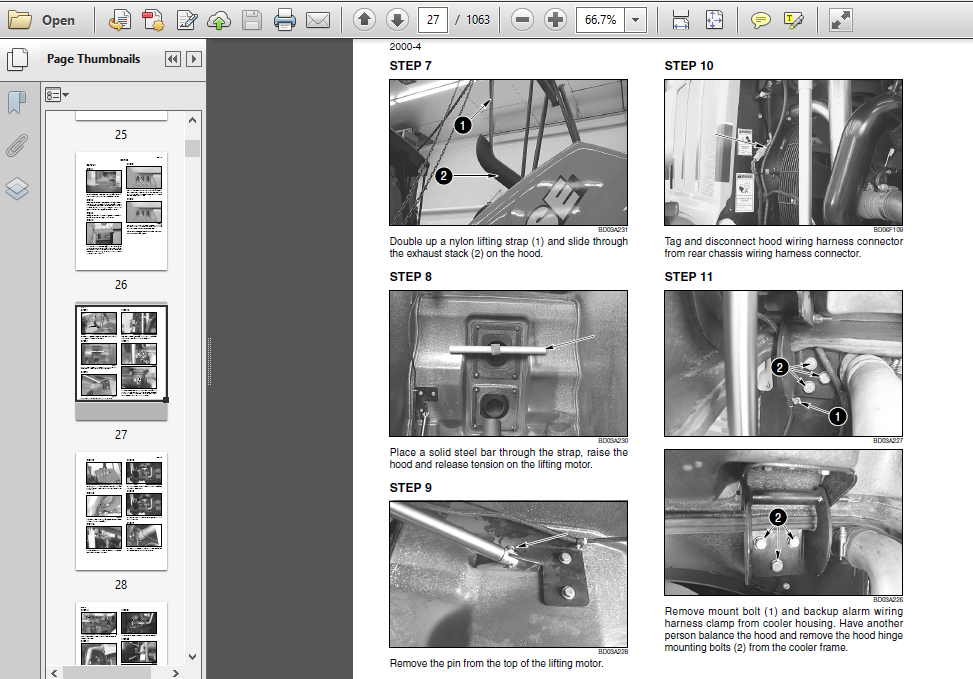The image size is (973, 679).
Task: Click the page header text 2000-4
Action: (405, 47)
